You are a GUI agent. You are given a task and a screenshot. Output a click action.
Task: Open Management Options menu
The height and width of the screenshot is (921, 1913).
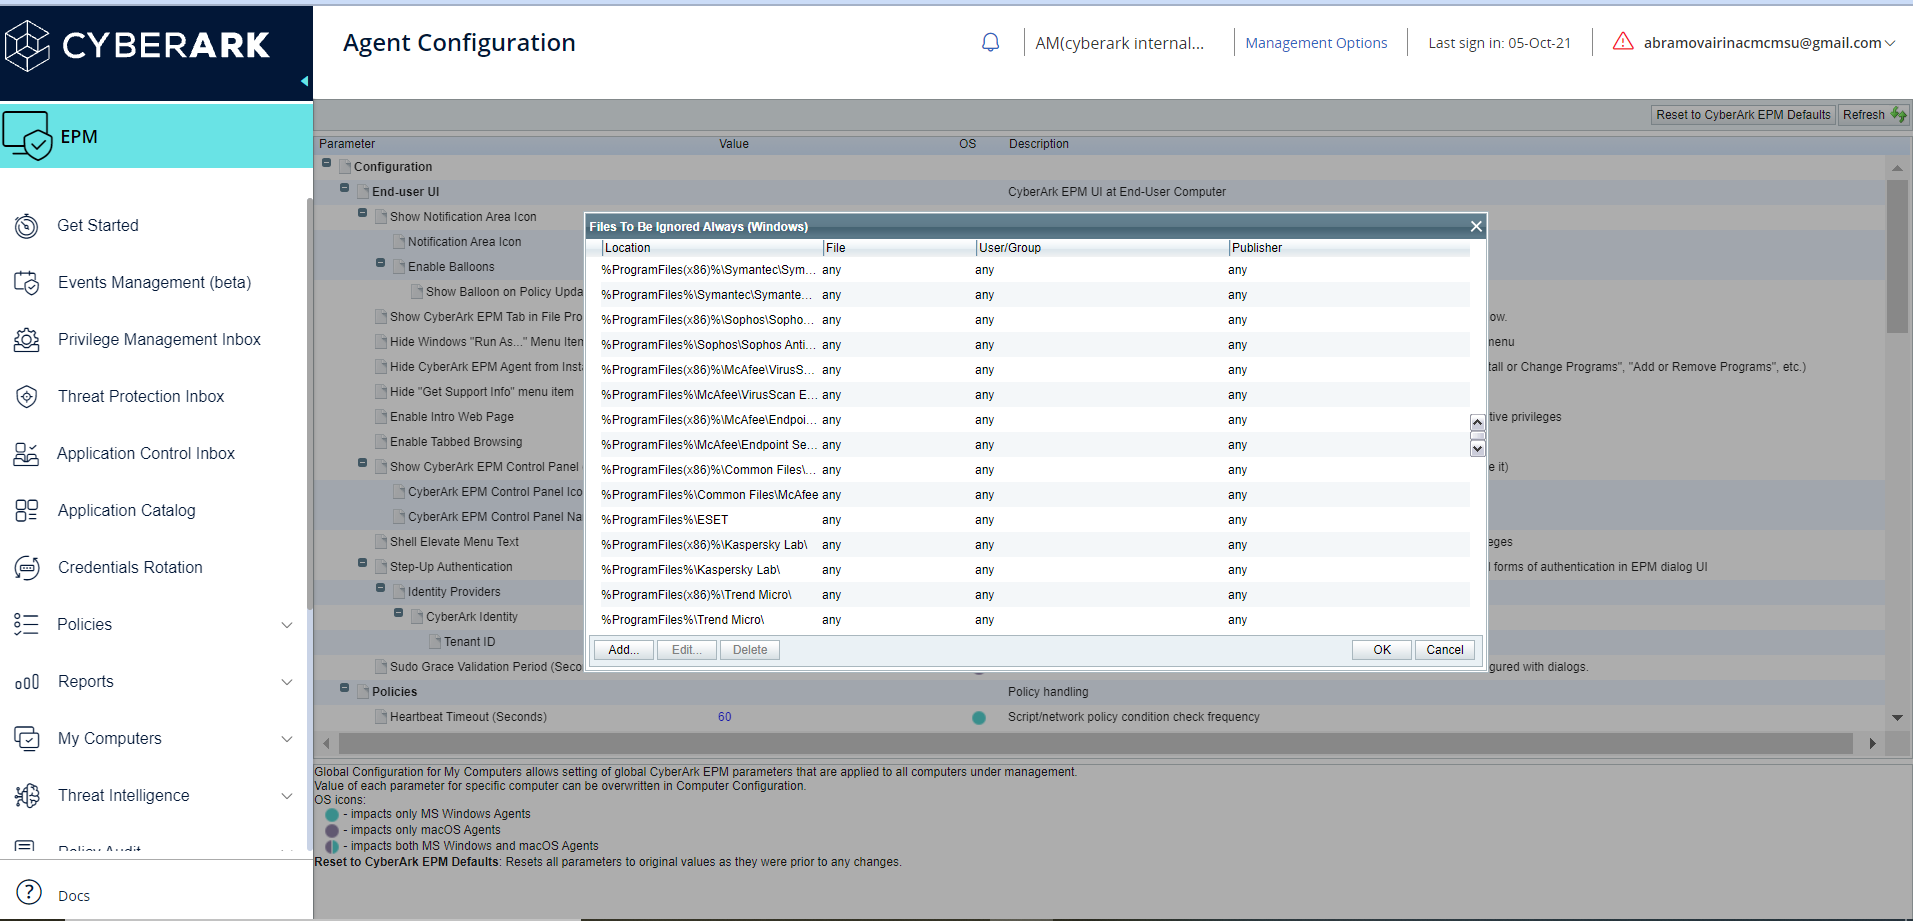coord(1315,43)
